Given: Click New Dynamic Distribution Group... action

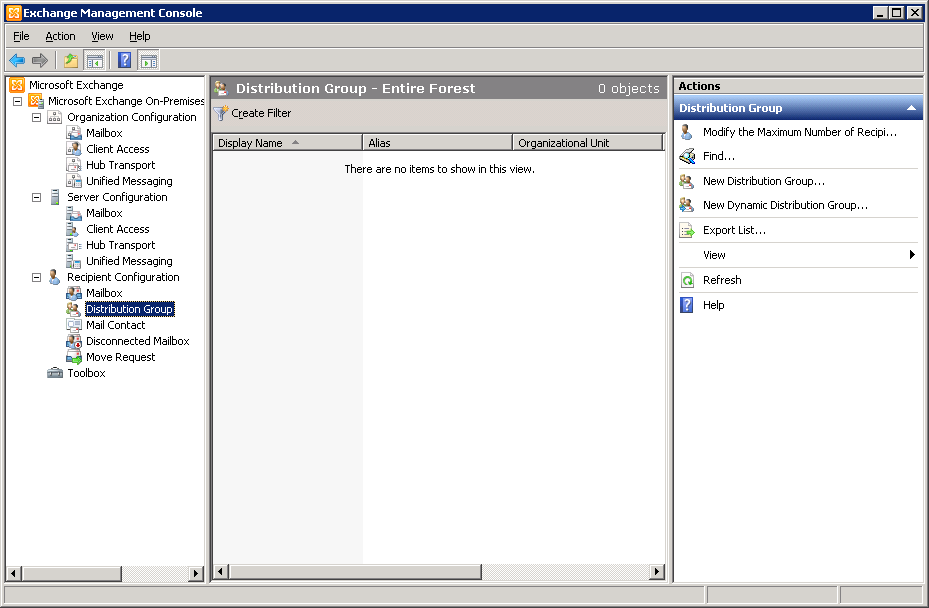Looking at the screenshot, I should pos(785,205).
